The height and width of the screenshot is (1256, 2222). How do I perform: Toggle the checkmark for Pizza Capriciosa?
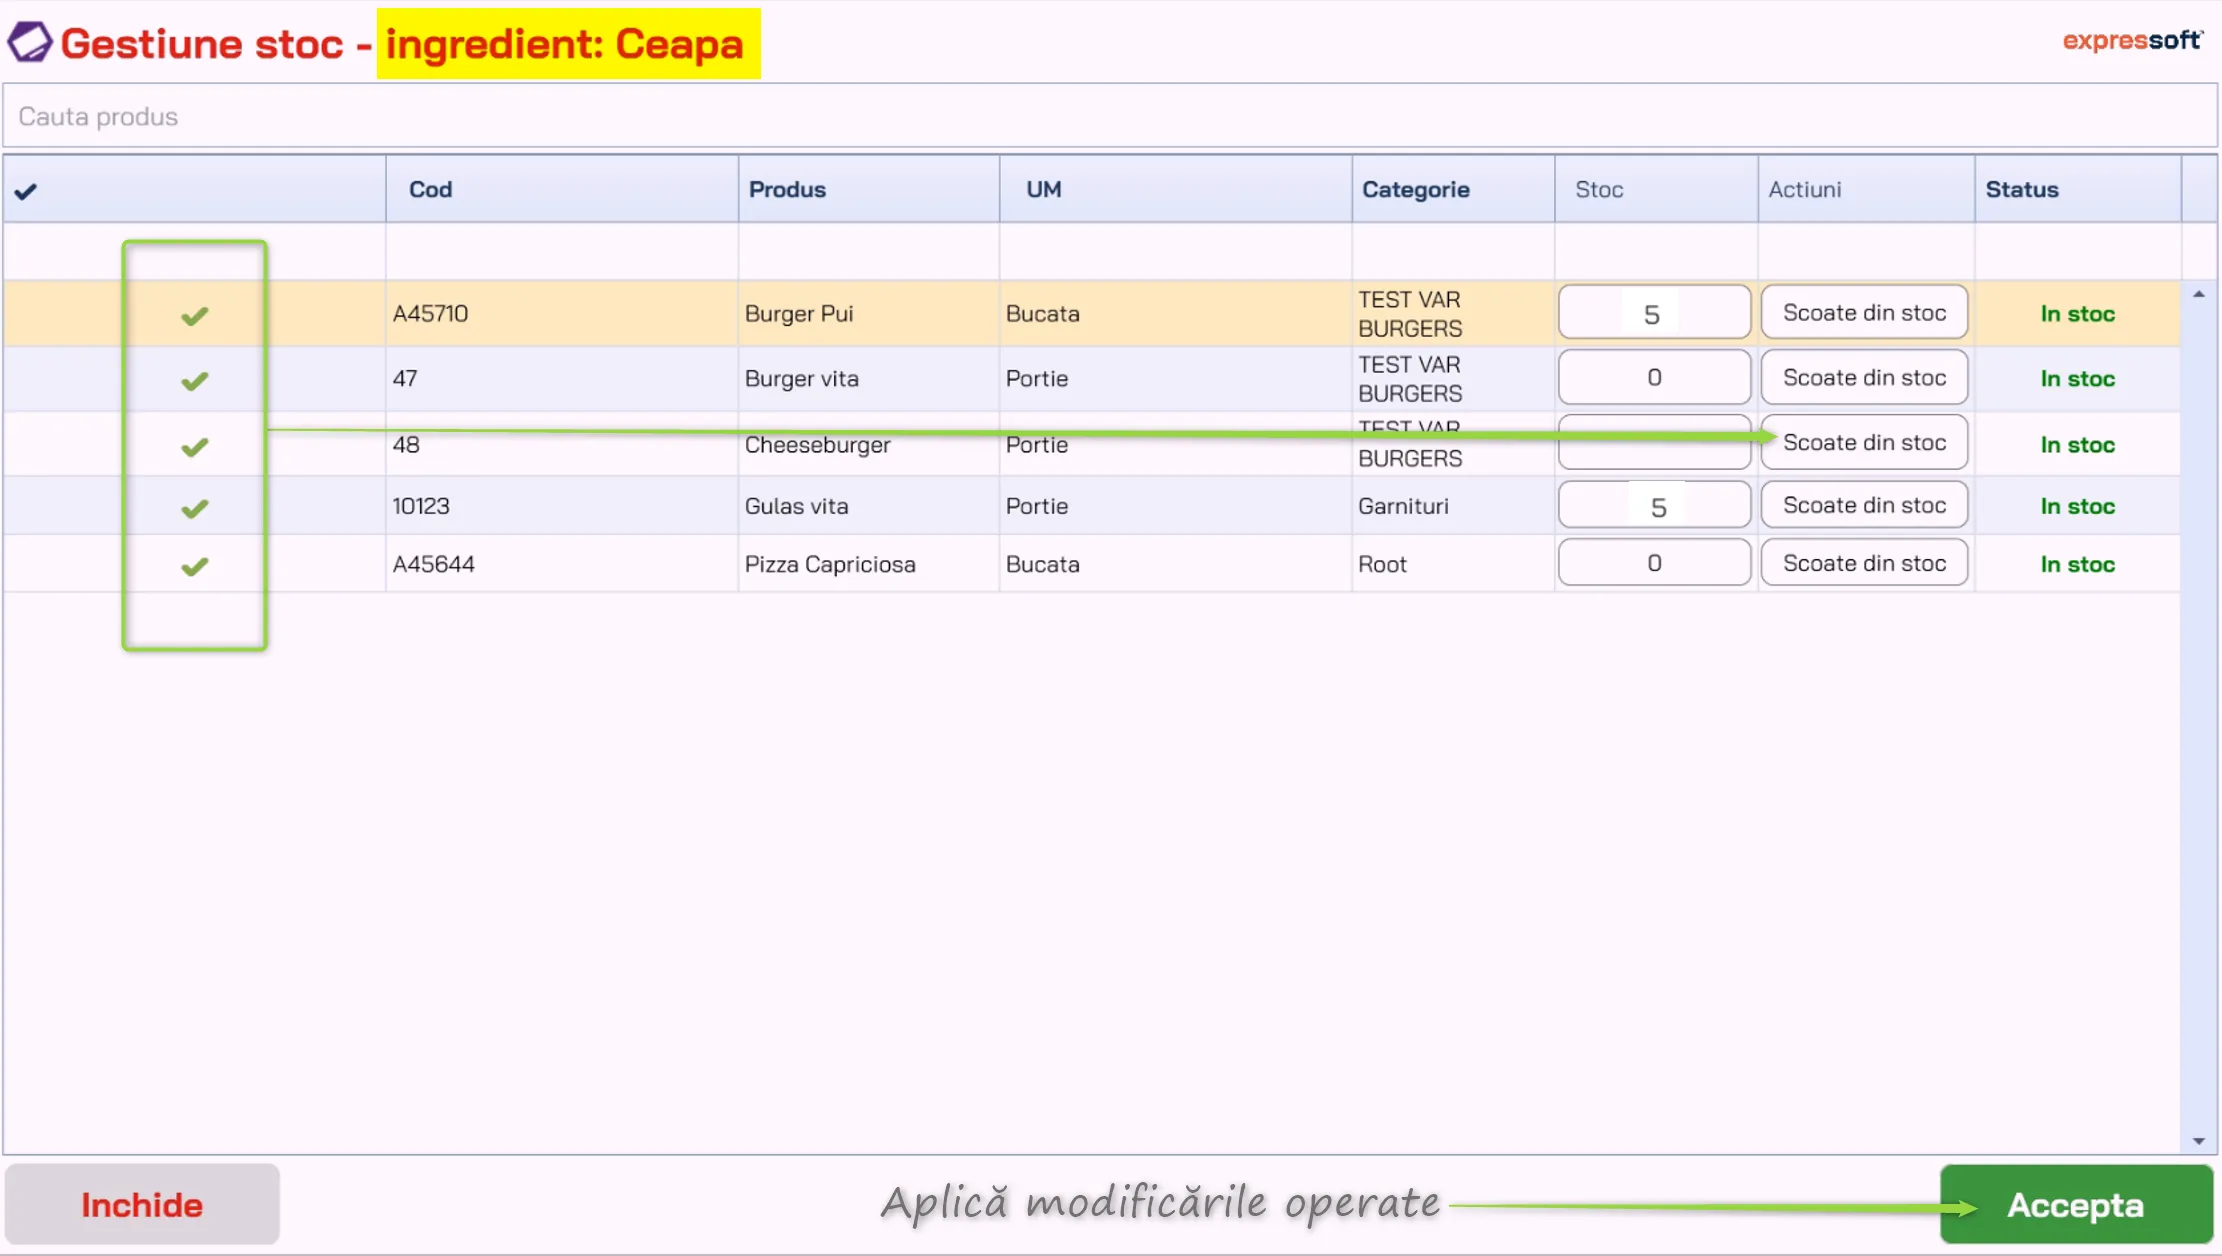click(x=194, y=567)
